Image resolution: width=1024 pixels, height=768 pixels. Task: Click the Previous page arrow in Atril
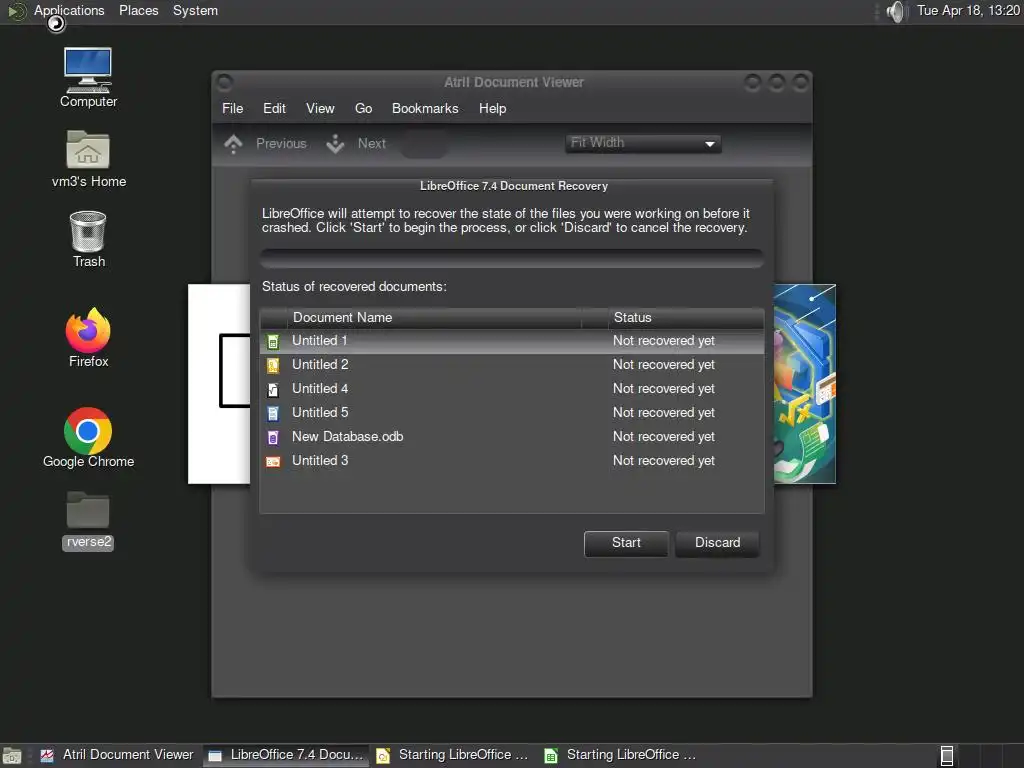pyautogui.click(x=233, y=144)
